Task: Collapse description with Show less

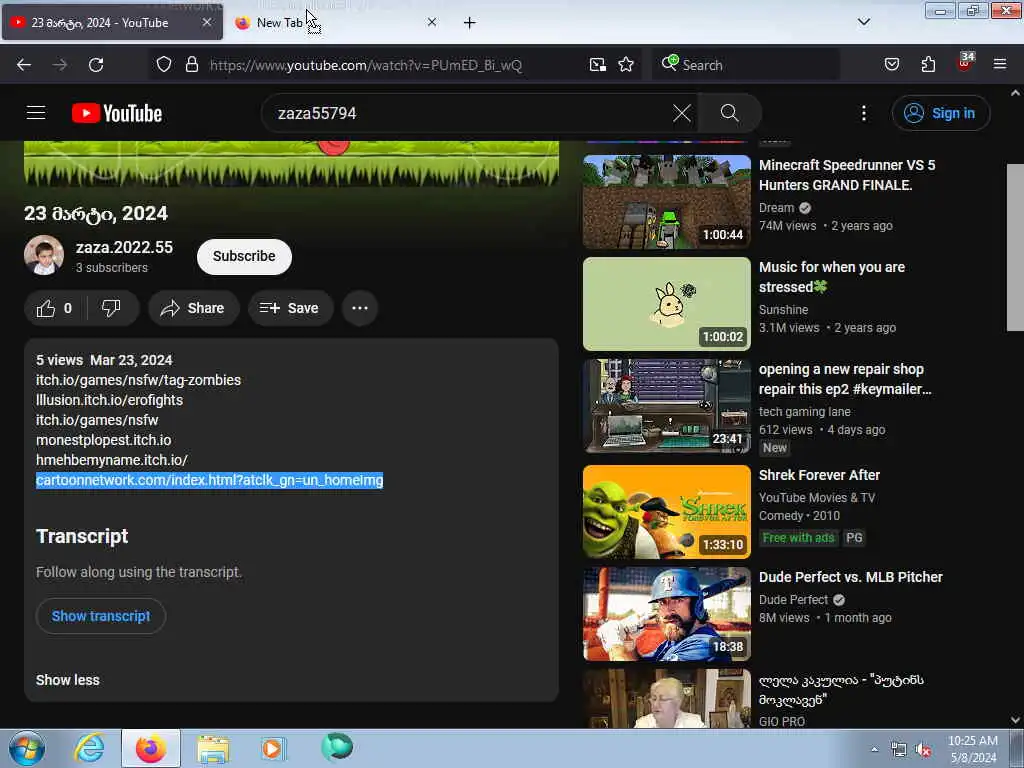Action: 68,680
